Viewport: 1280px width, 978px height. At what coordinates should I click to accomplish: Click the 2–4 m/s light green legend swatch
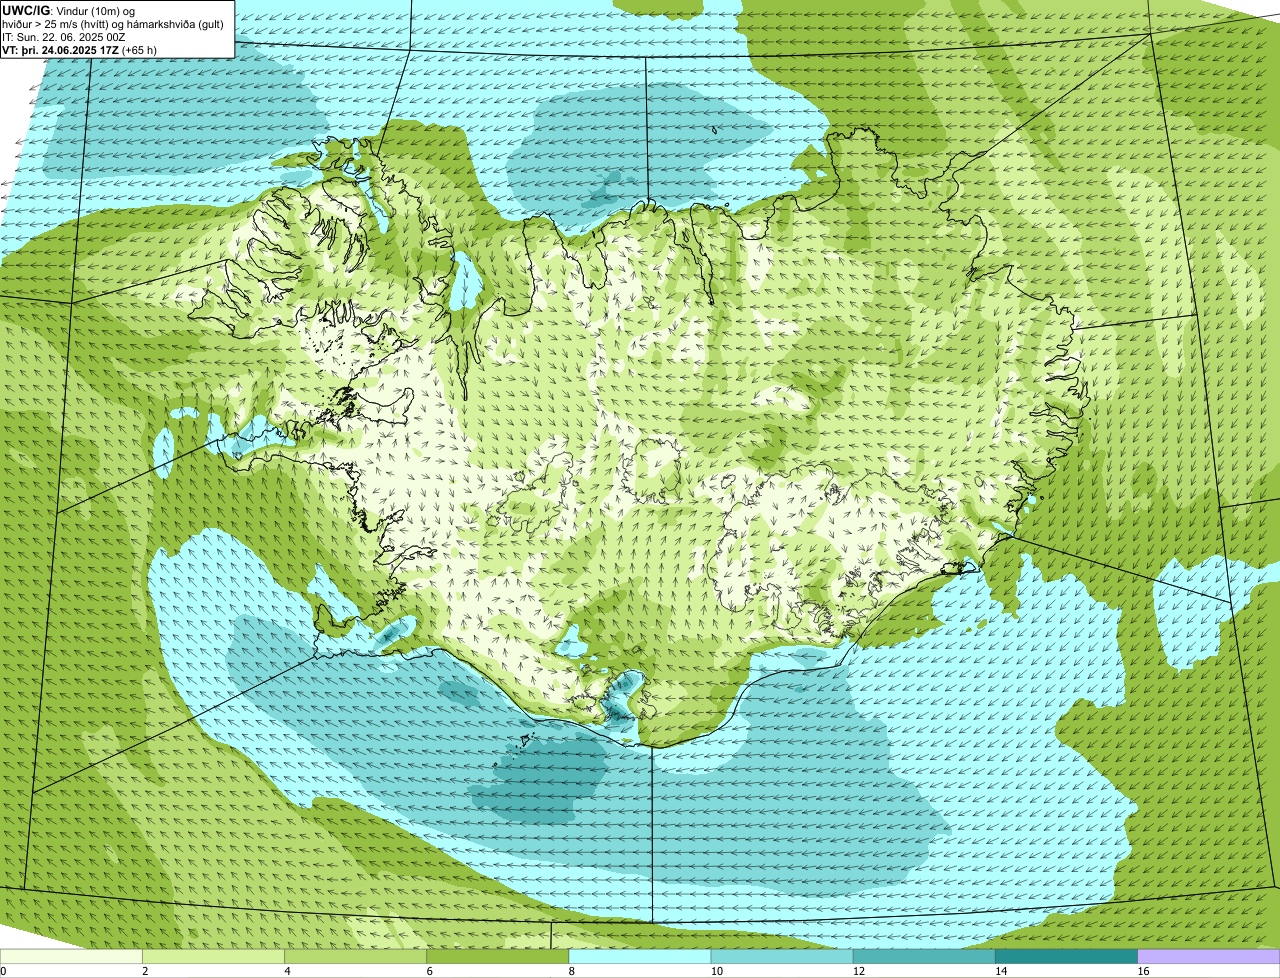tap(214, 957)
